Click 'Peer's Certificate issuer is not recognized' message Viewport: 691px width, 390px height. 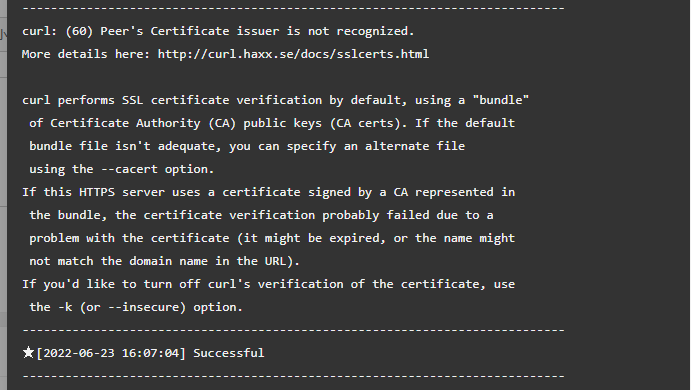[x=257, y=31]
